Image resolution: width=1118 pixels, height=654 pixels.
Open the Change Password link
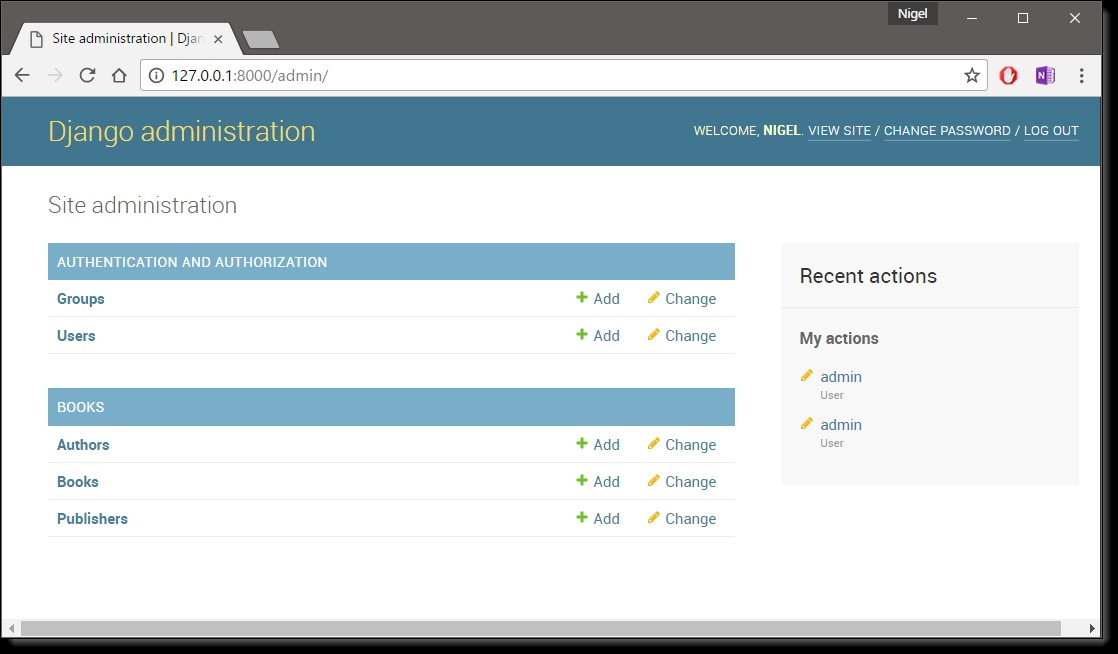[947, 131]
